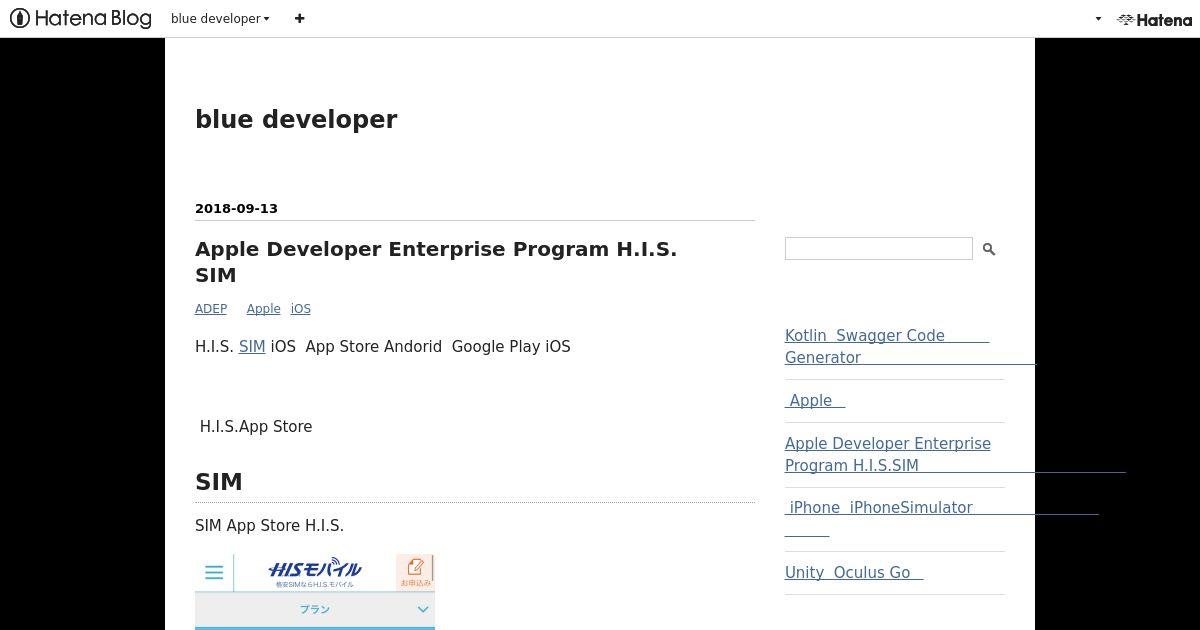
Task: Open the Apple Developer Enterprise Program article title
Action: coord(436,261)
